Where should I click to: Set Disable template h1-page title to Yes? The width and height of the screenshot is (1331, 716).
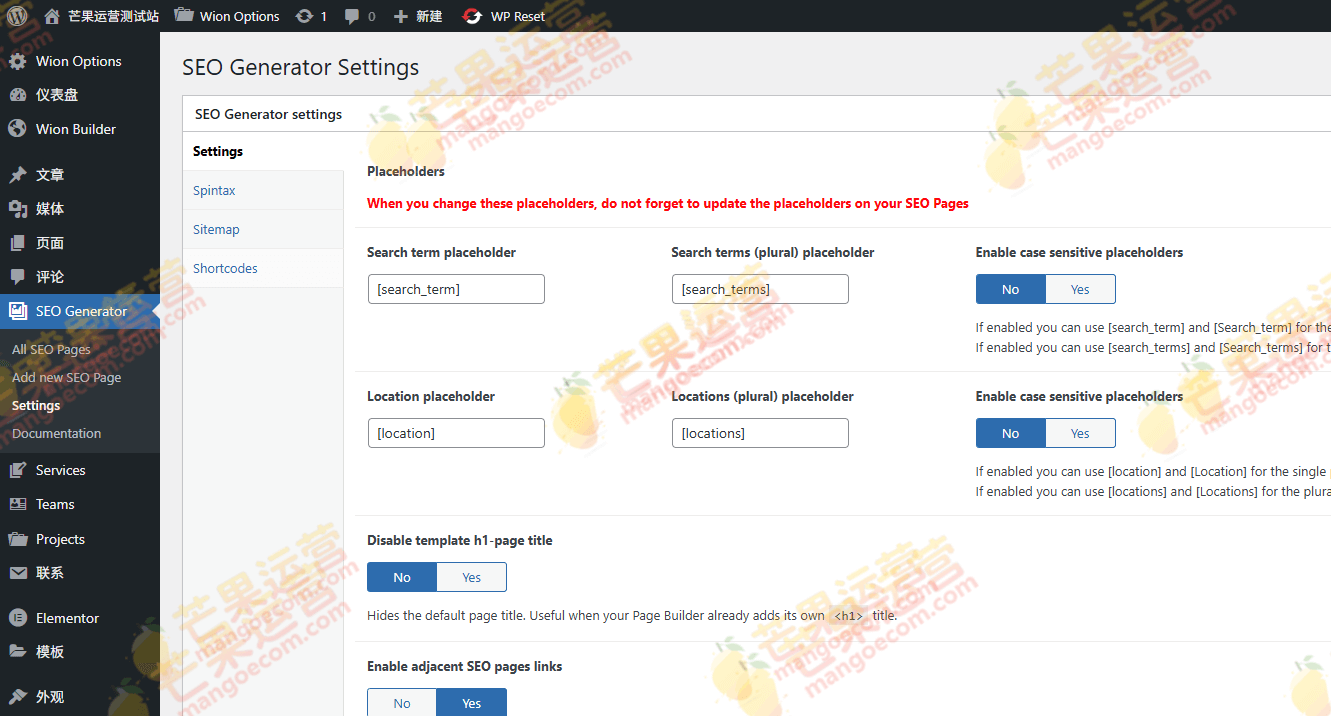coord(471,577)
